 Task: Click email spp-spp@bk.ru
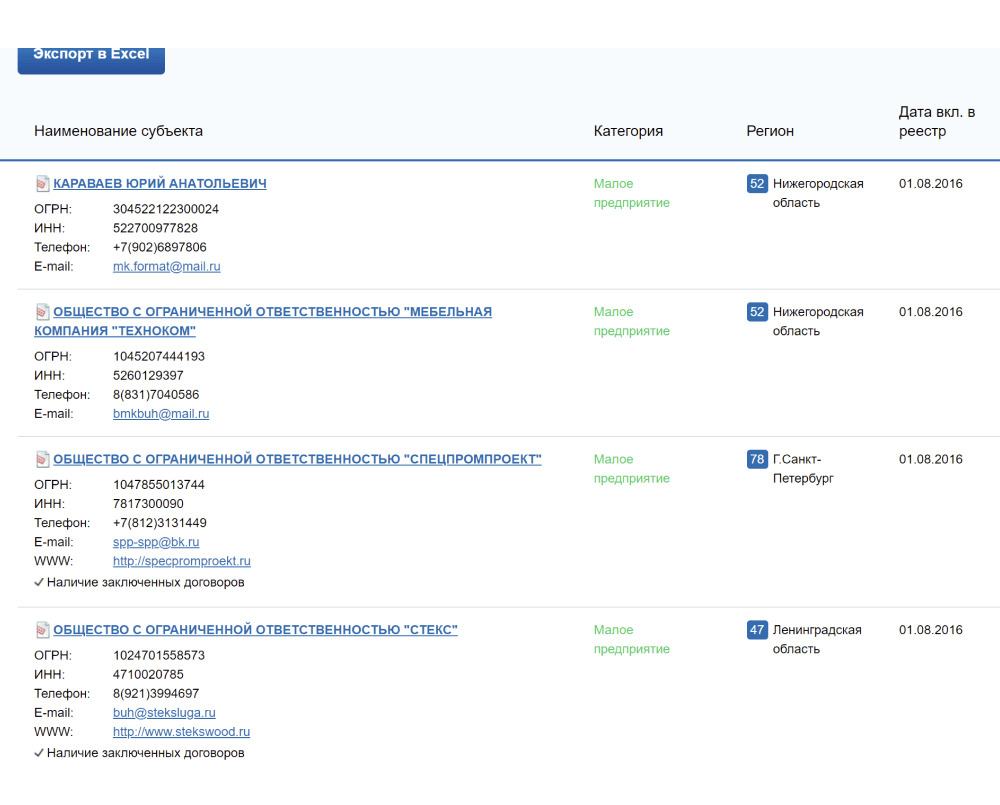(156, 543)
